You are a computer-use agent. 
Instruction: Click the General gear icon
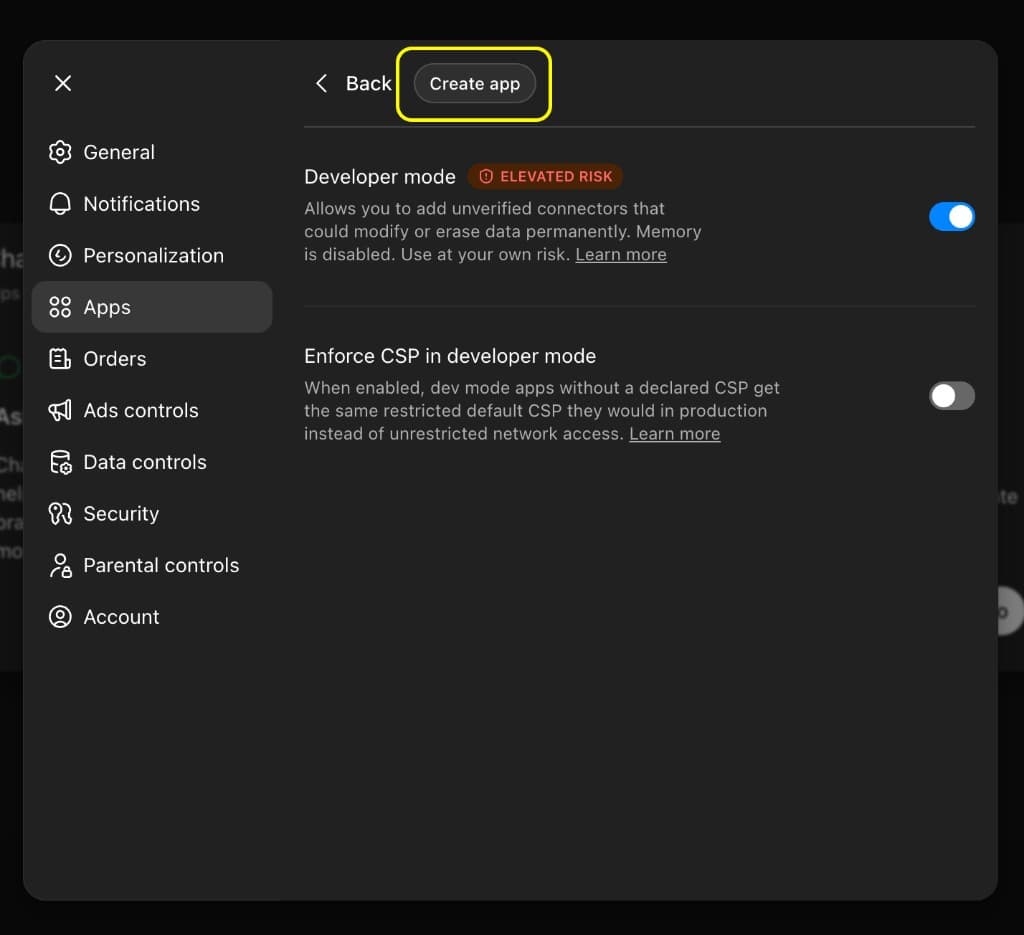pyautogui.click(x=60, y=152)
